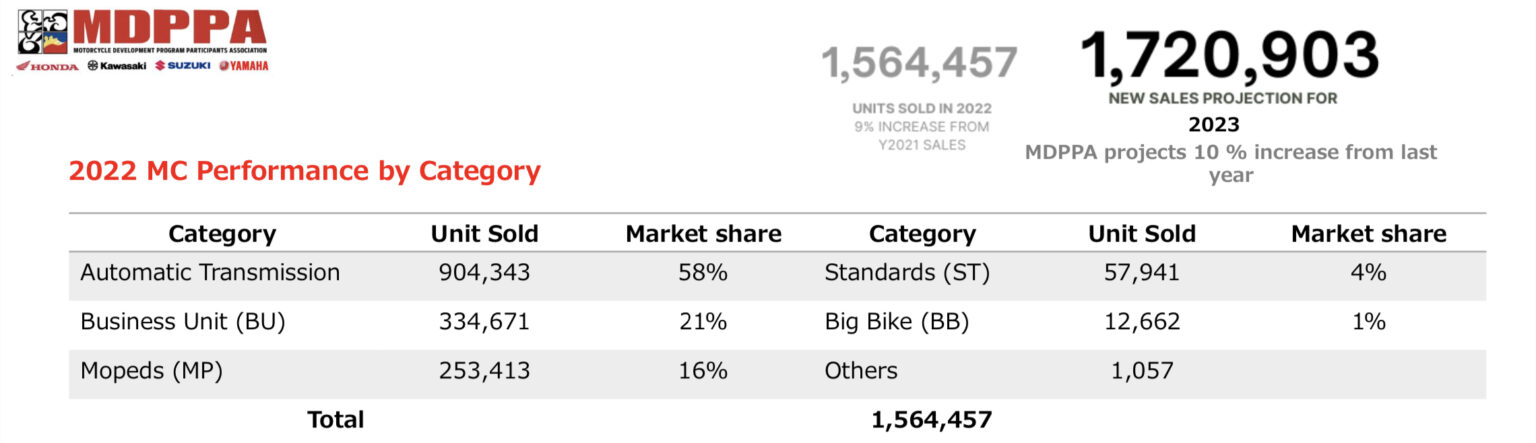The width and height of the screenshot is (1536, 443).
Task: Click the Big Bike (BB) category cell
Action: (x=898, y=322)
